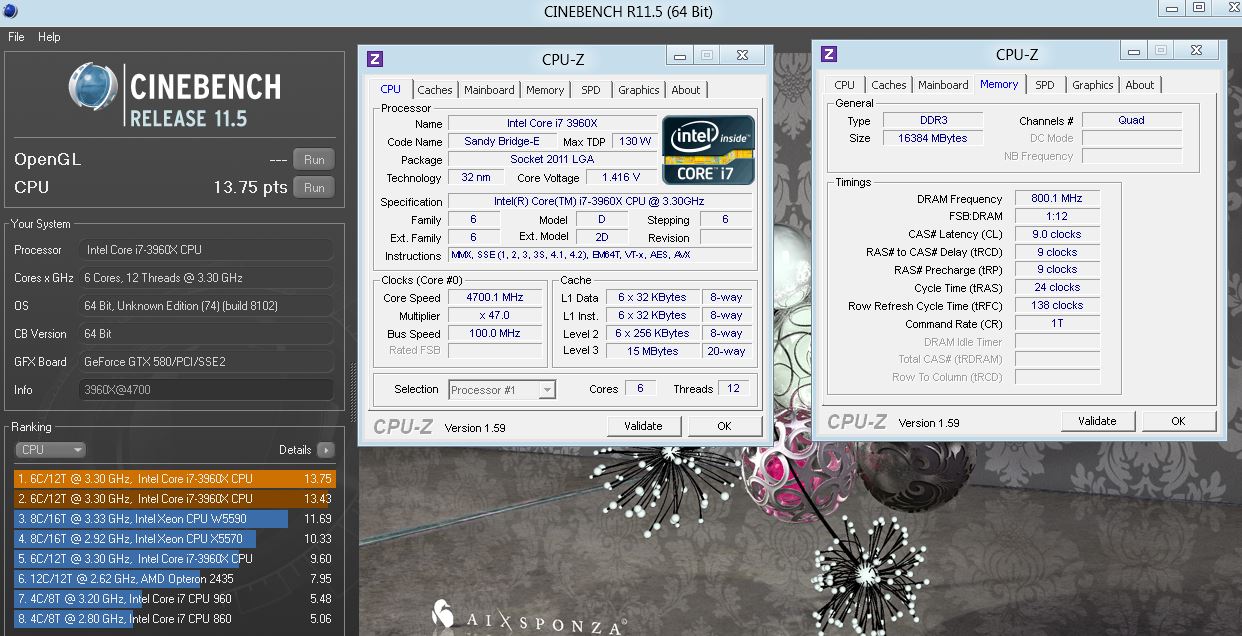
Task: Switch to Caches tab in right CPU-Z
Action: coord(888,85)
